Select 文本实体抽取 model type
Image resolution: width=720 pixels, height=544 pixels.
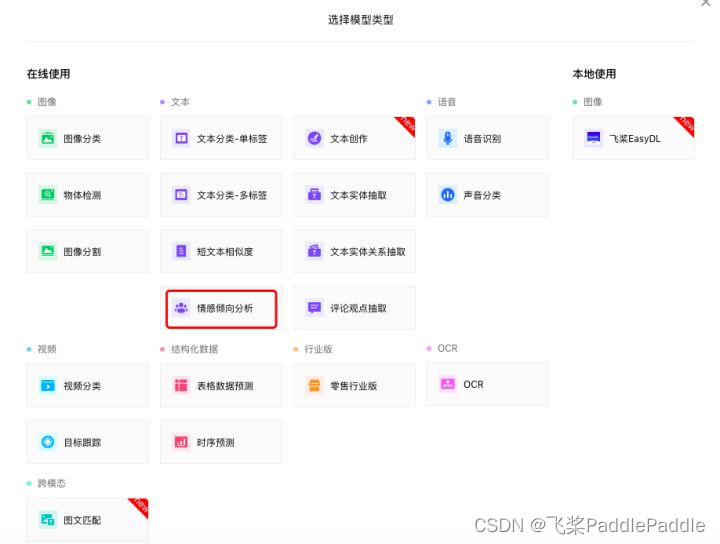point(354,195)
